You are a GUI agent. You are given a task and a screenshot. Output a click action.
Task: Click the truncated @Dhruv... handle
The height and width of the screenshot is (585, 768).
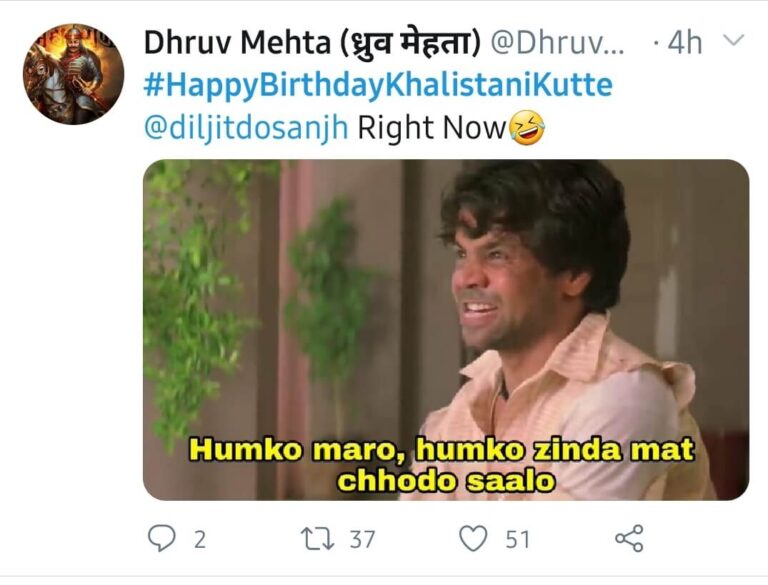(x=557, y=43)
